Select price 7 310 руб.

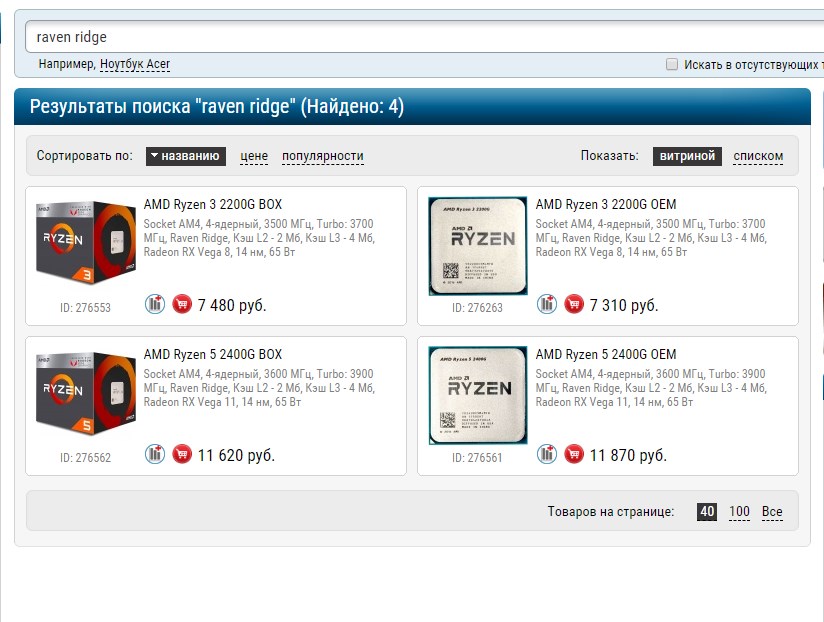point(624,305)
